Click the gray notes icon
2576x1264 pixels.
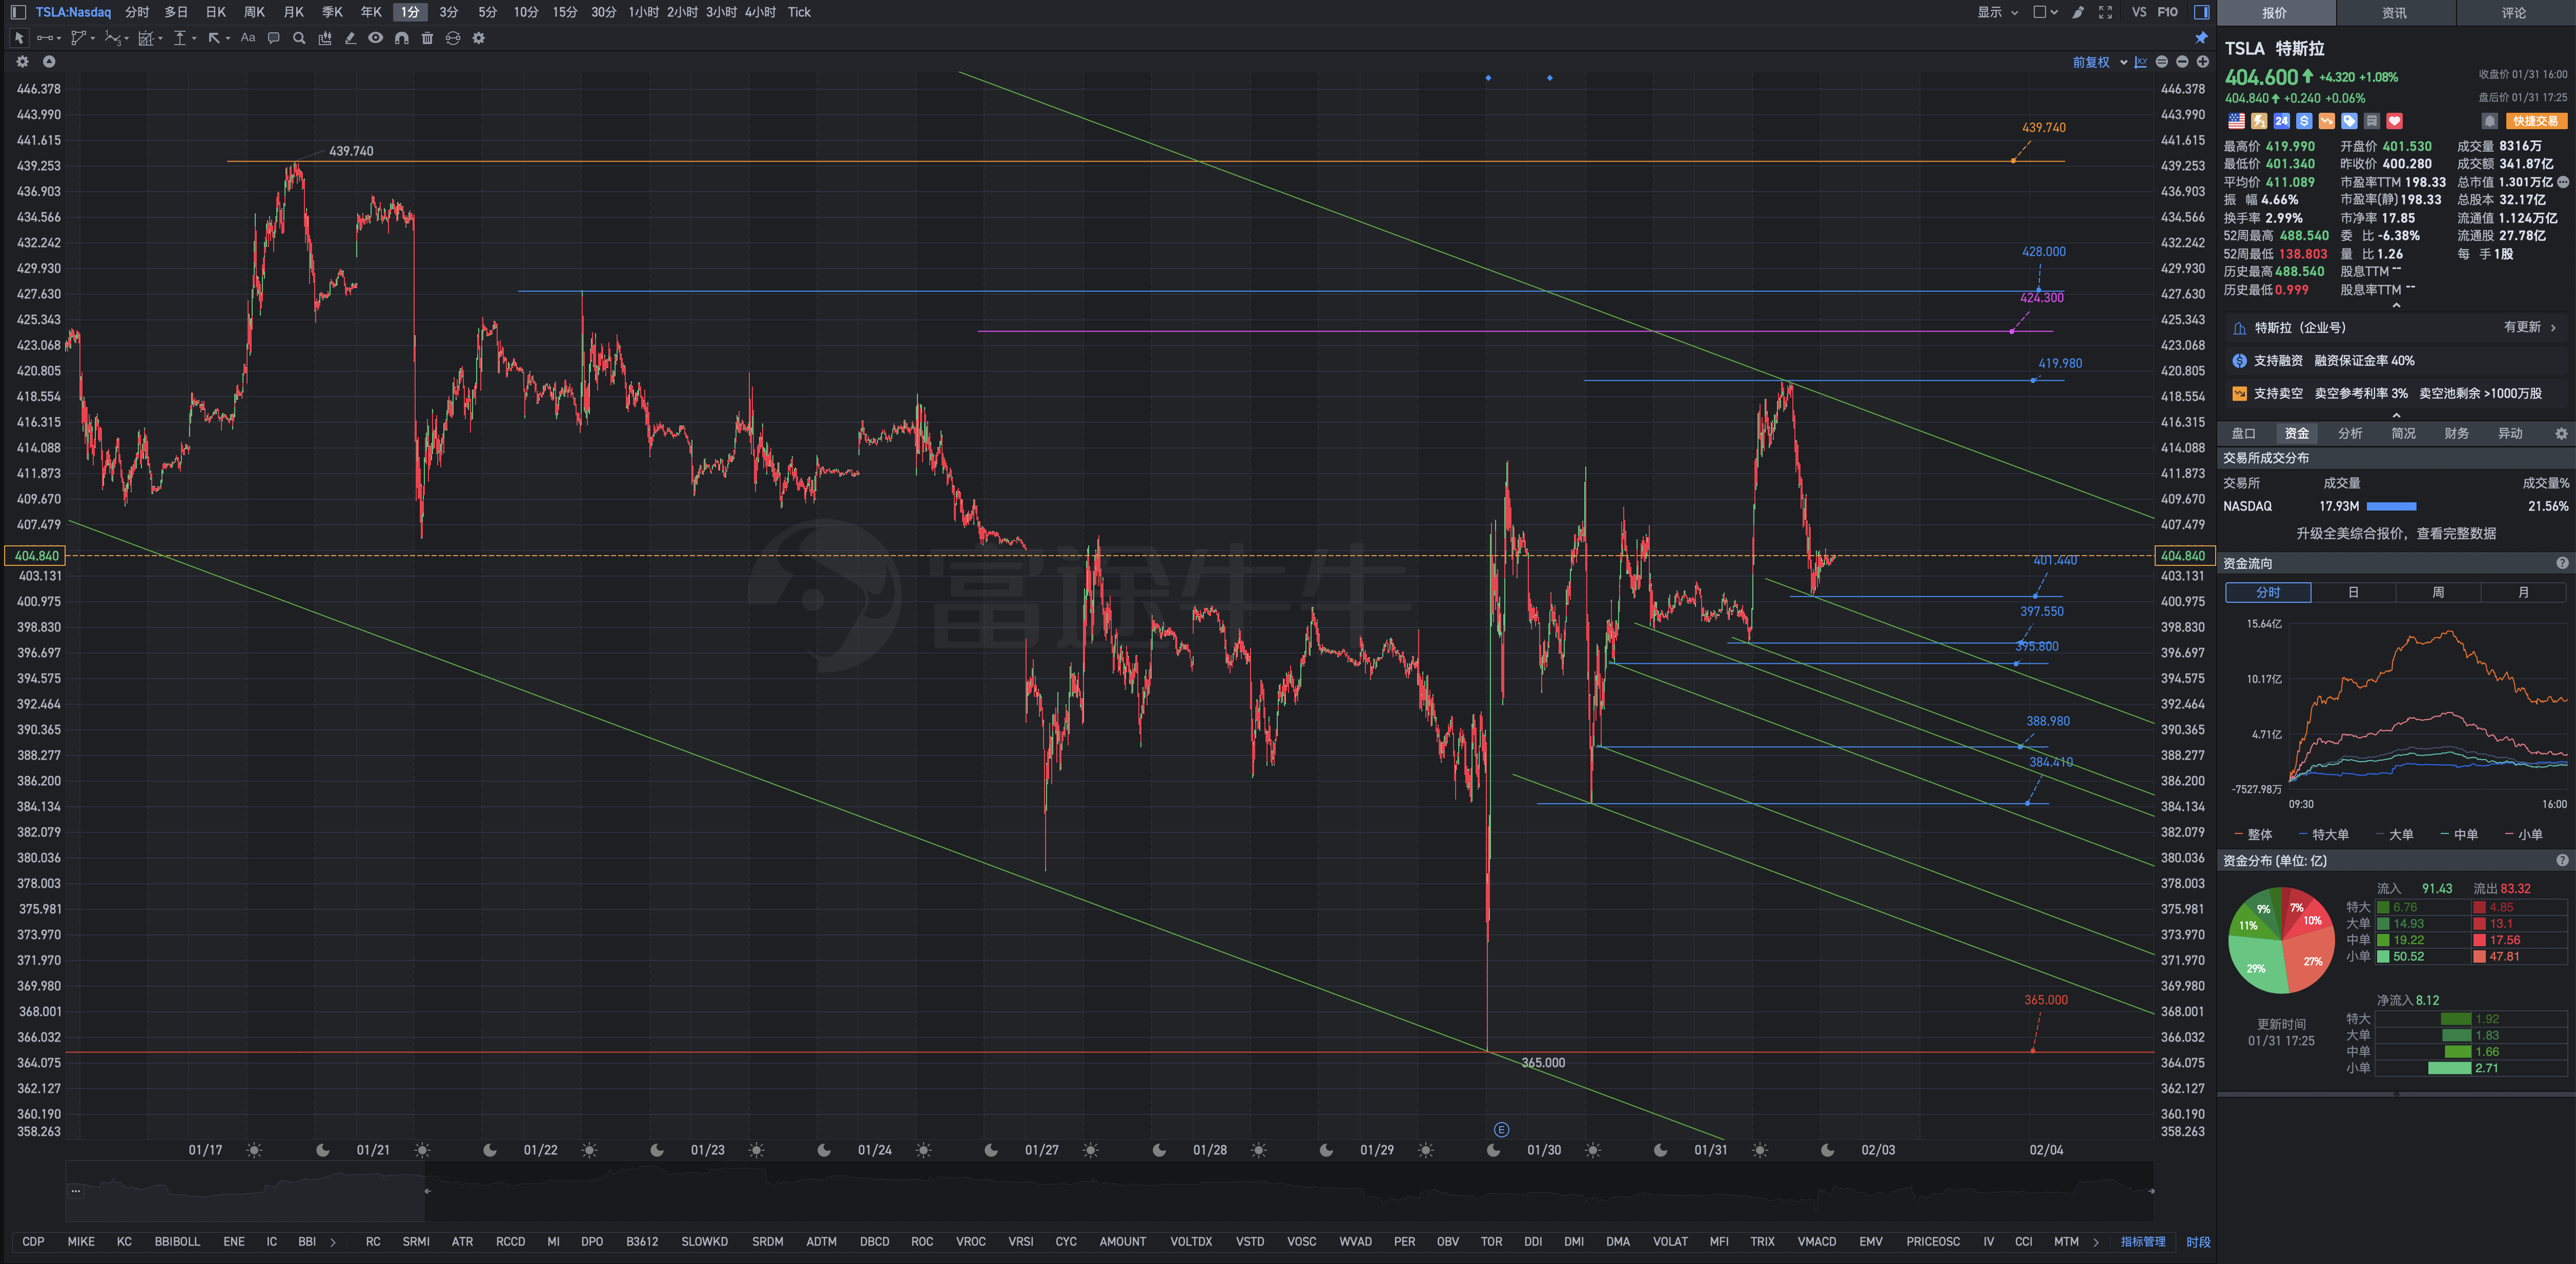pos(2372,121)
